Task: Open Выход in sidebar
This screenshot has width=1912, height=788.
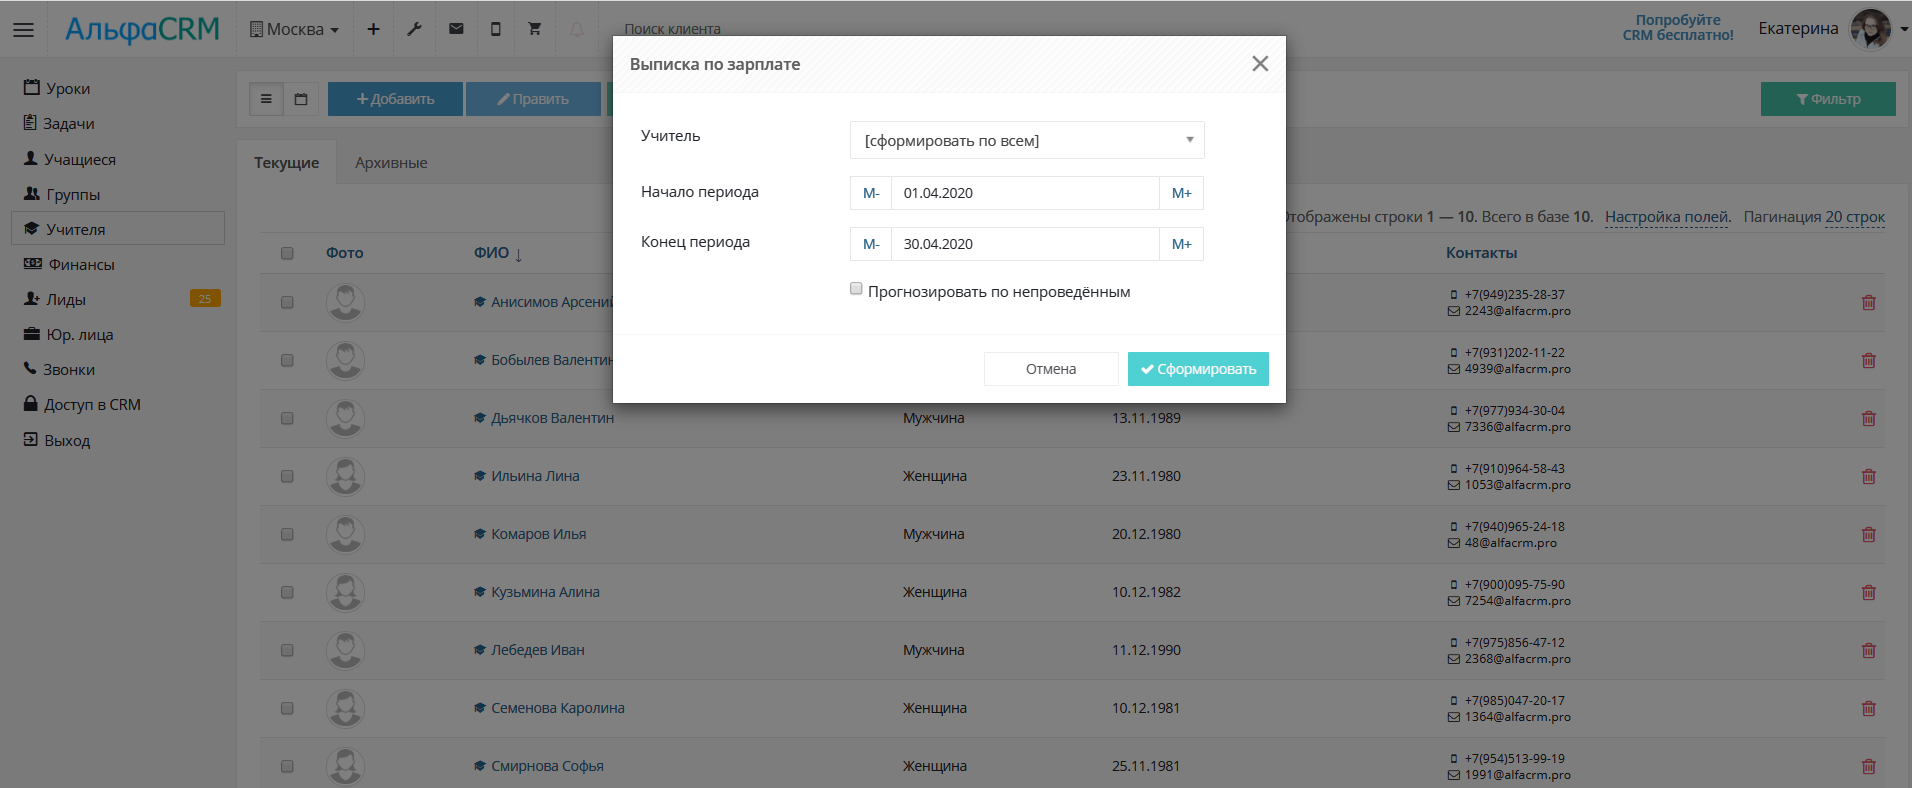Action: (x=118, y=440)
